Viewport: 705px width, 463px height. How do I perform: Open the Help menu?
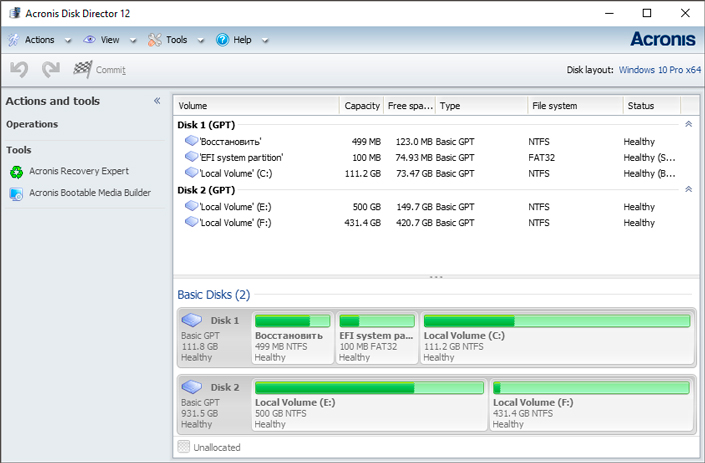[242, 40]
